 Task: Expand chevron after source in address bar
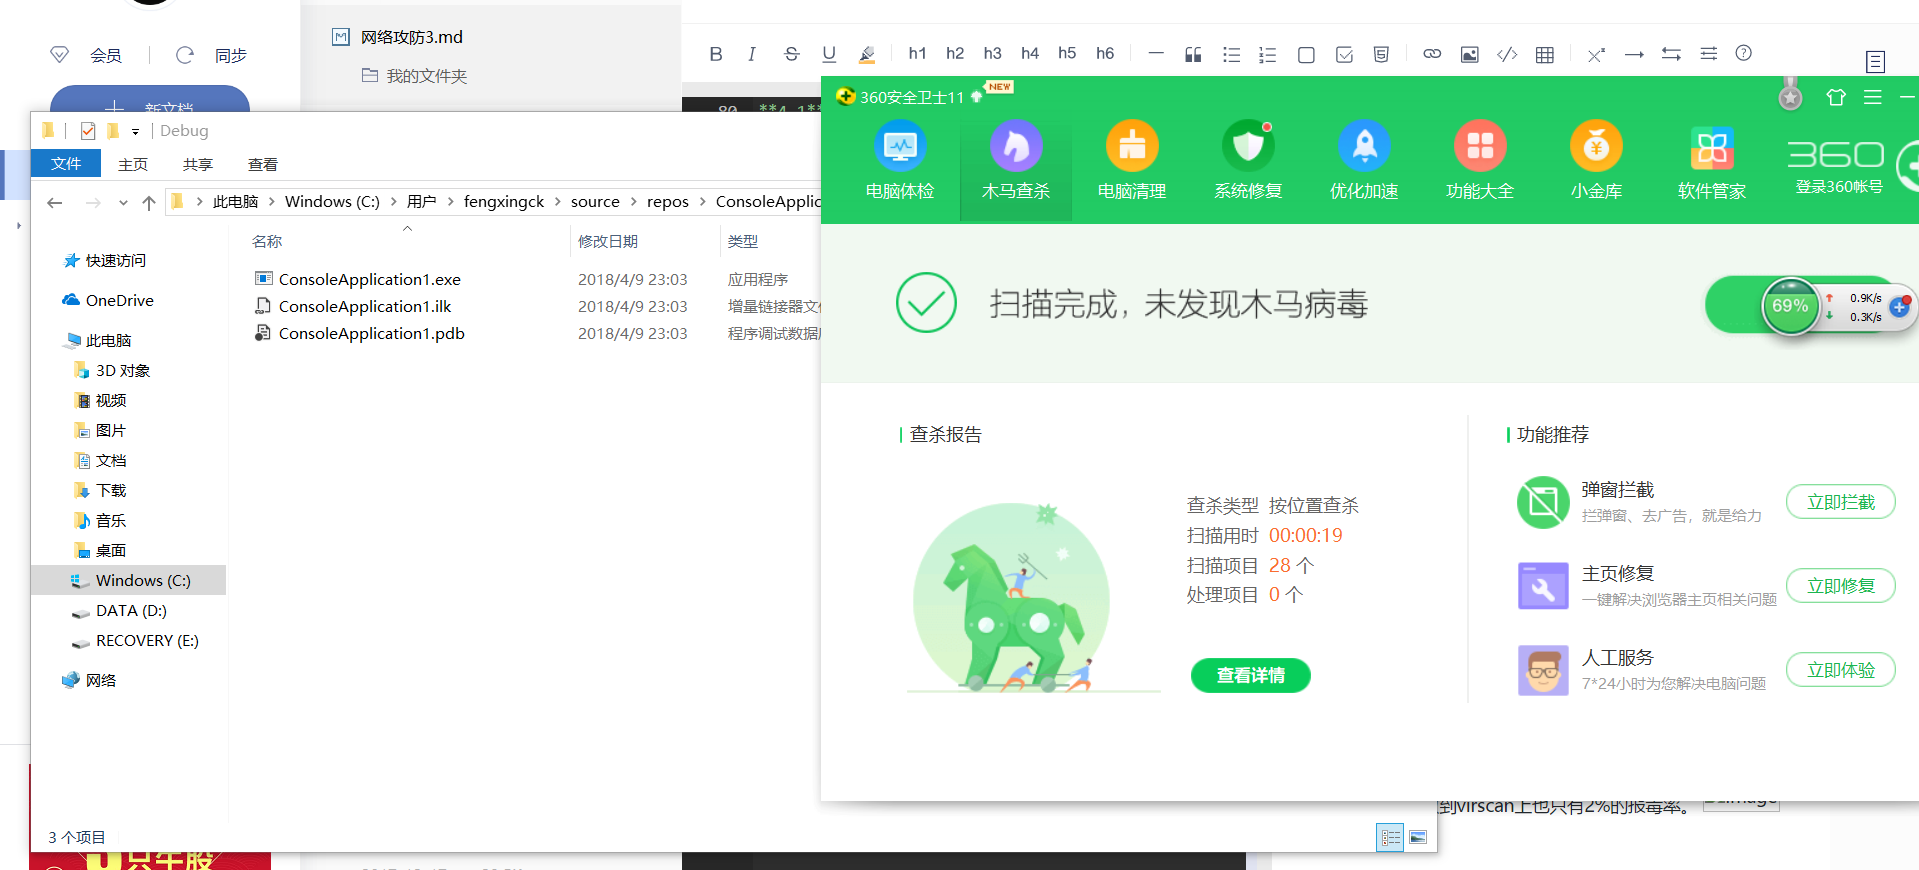click(x=633, y=202)
